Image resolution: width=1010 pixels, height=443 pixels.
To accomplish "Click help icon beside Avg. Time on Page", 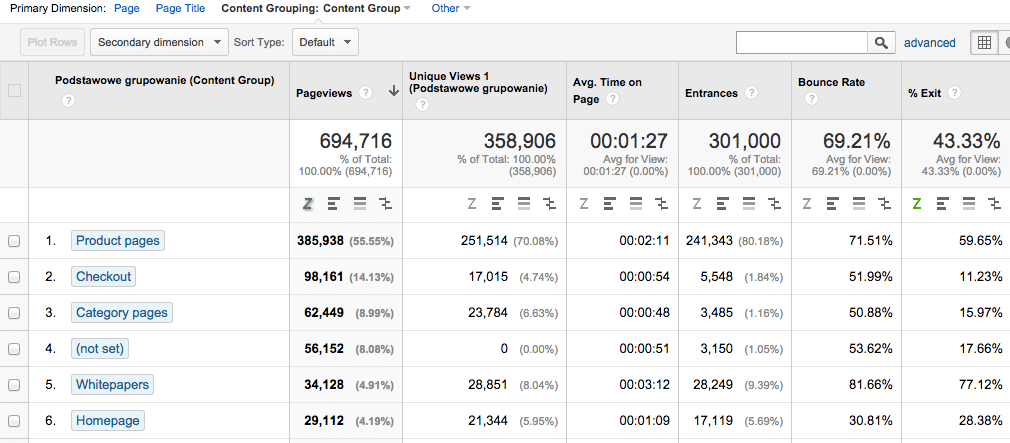I will pyautogui.click(x=612, y=99).
